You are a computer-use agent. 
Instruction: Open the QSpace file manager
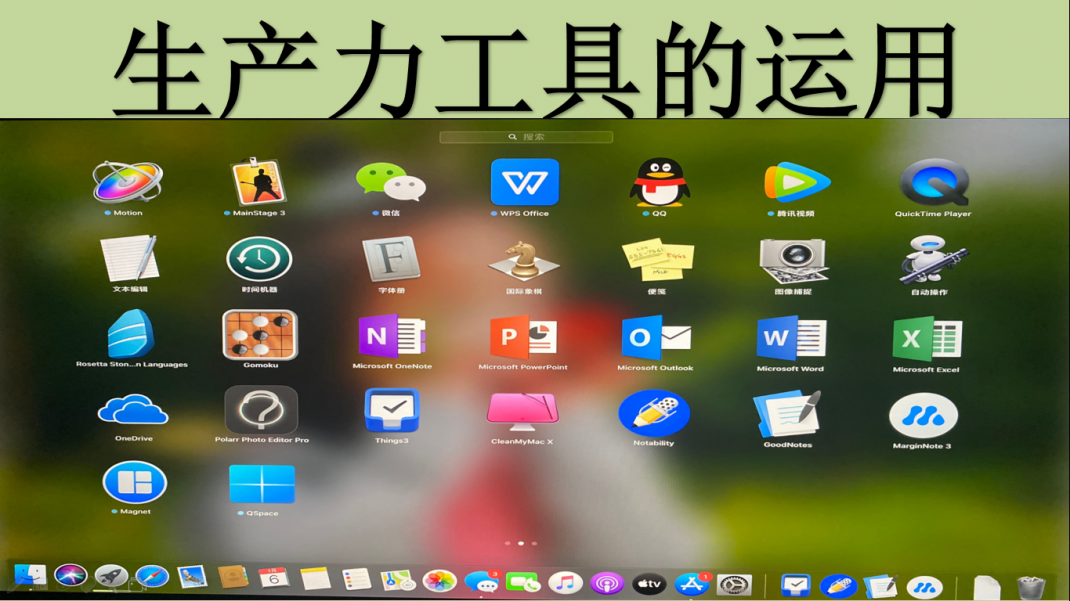pos(262,484)
